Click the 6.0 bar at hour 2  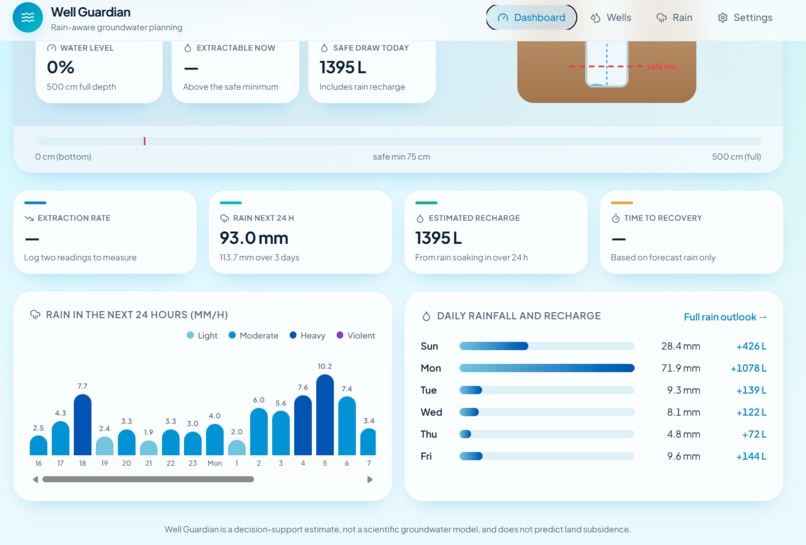click(259, 431)
